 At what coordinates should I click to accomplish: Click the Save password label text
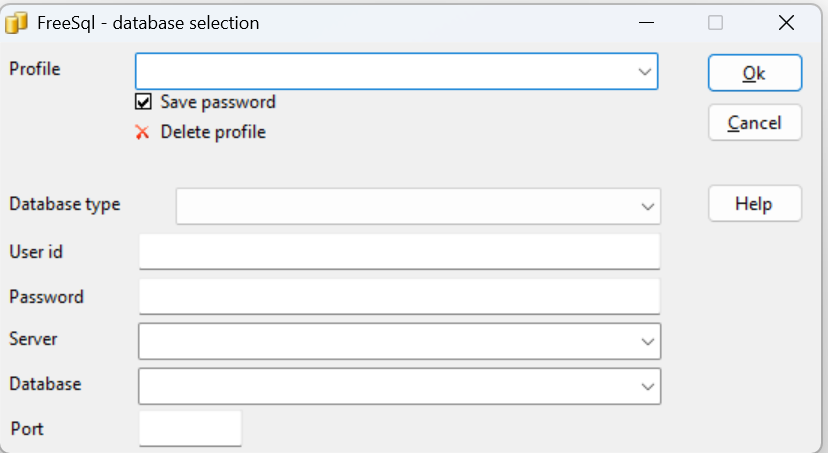pyautogui.click(x=218, y=102)
